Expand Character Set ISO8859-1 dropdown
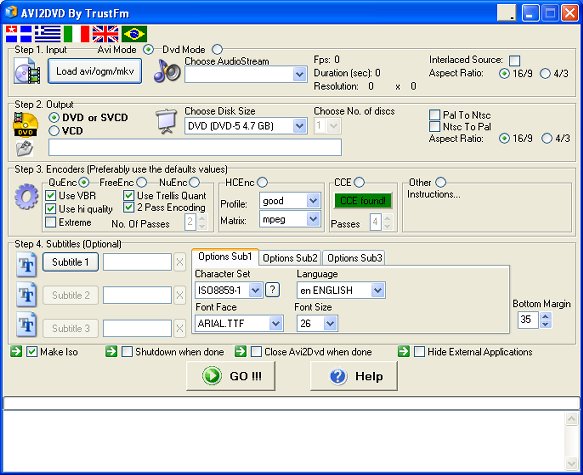The height and width of the screenshot is (475, 583). pyautogui.click(x=255, y=290)
